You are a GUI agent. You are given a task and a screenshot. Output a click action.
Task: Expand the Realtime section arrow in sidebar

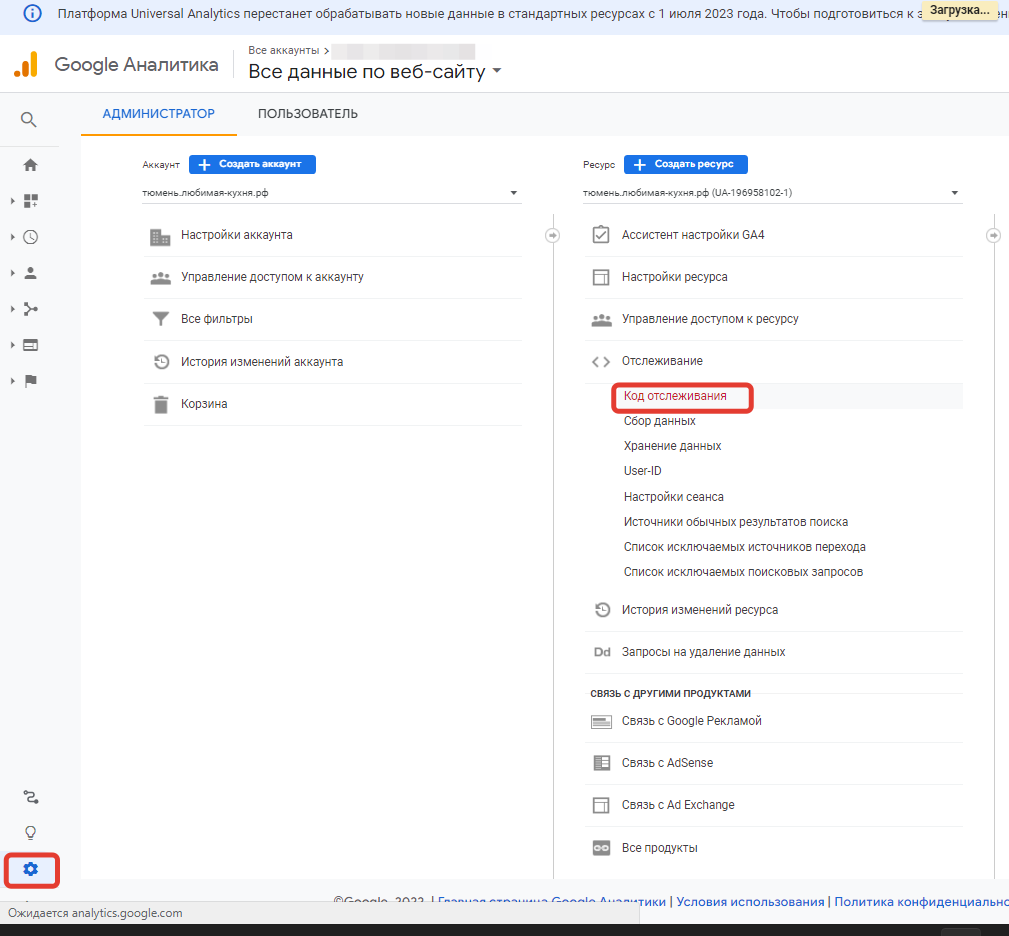click(12, 237)
